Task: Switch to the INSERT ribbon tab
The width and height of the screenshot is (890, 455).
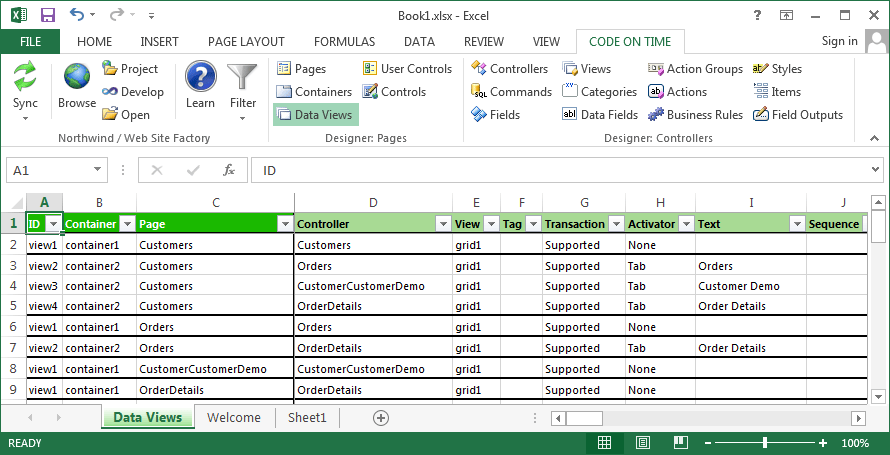Action: pos(159,41)
